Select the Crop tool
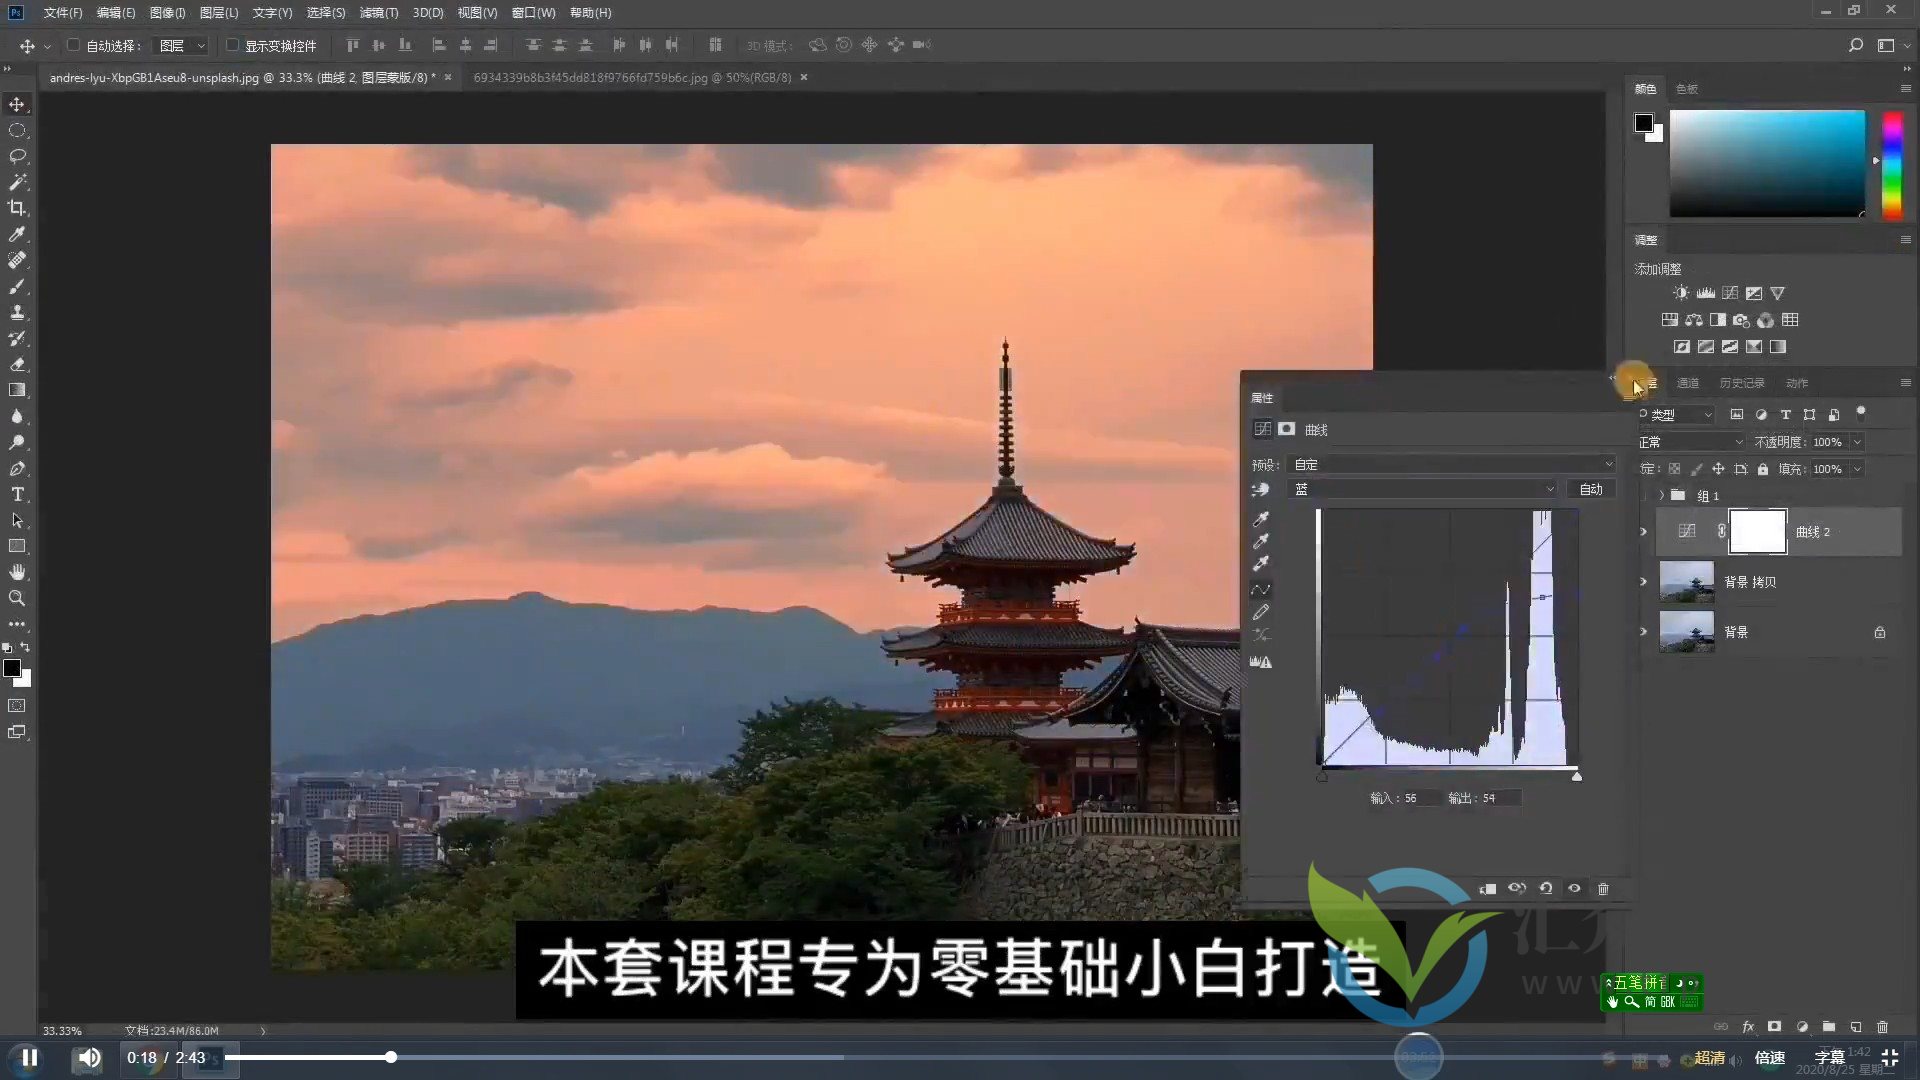The height and width of the screenshot is (1080, 1920). pyautogui.click(x=16, y=208)
